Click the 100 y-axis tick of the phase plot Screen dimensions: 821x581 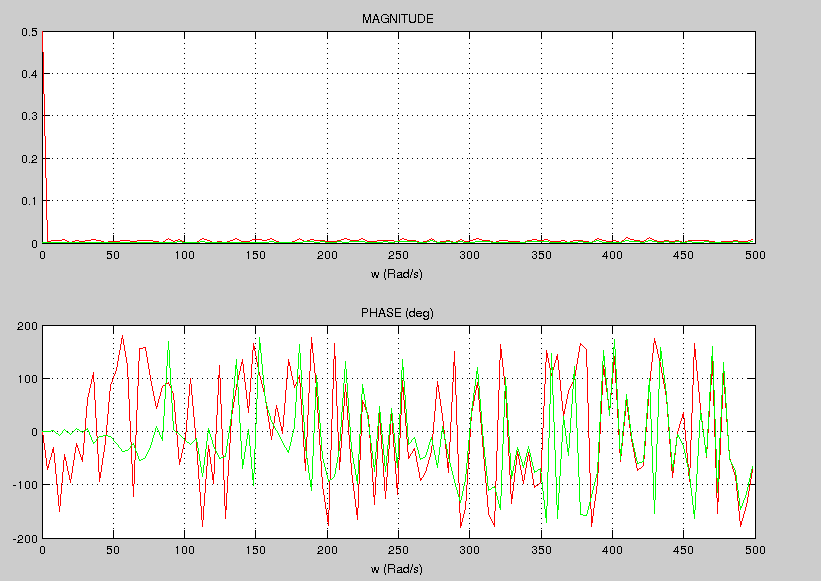[x=28, y=379]
